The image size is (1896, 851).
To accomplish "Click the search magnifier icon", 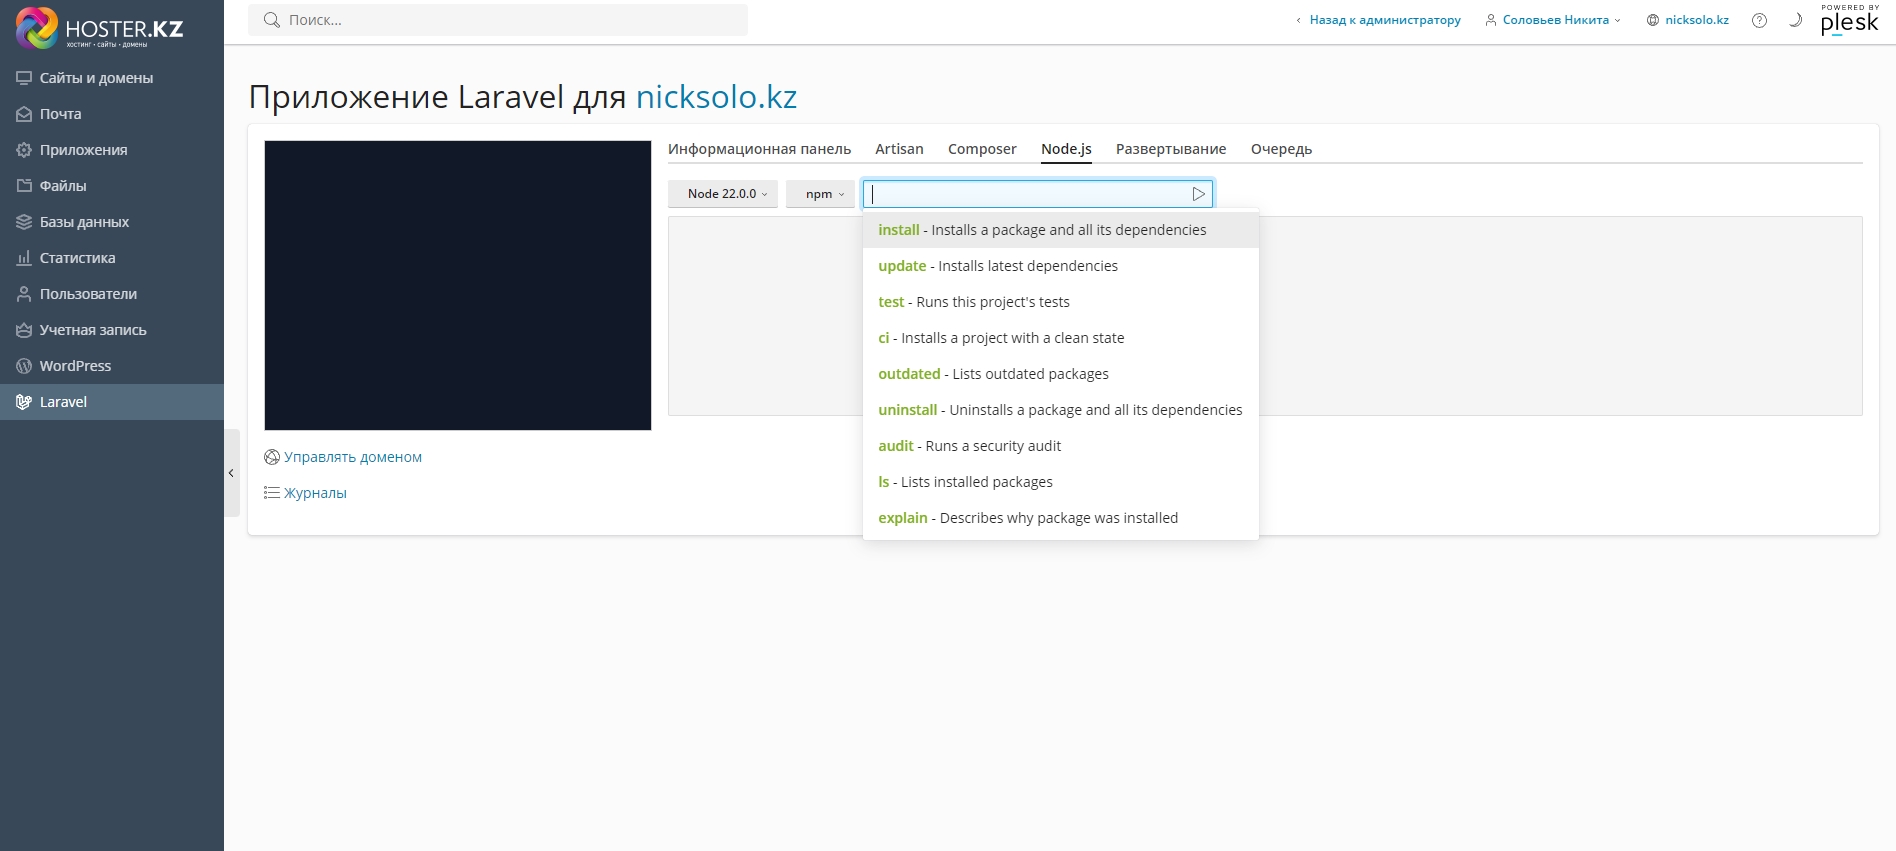I will click(x=271, y=20).
